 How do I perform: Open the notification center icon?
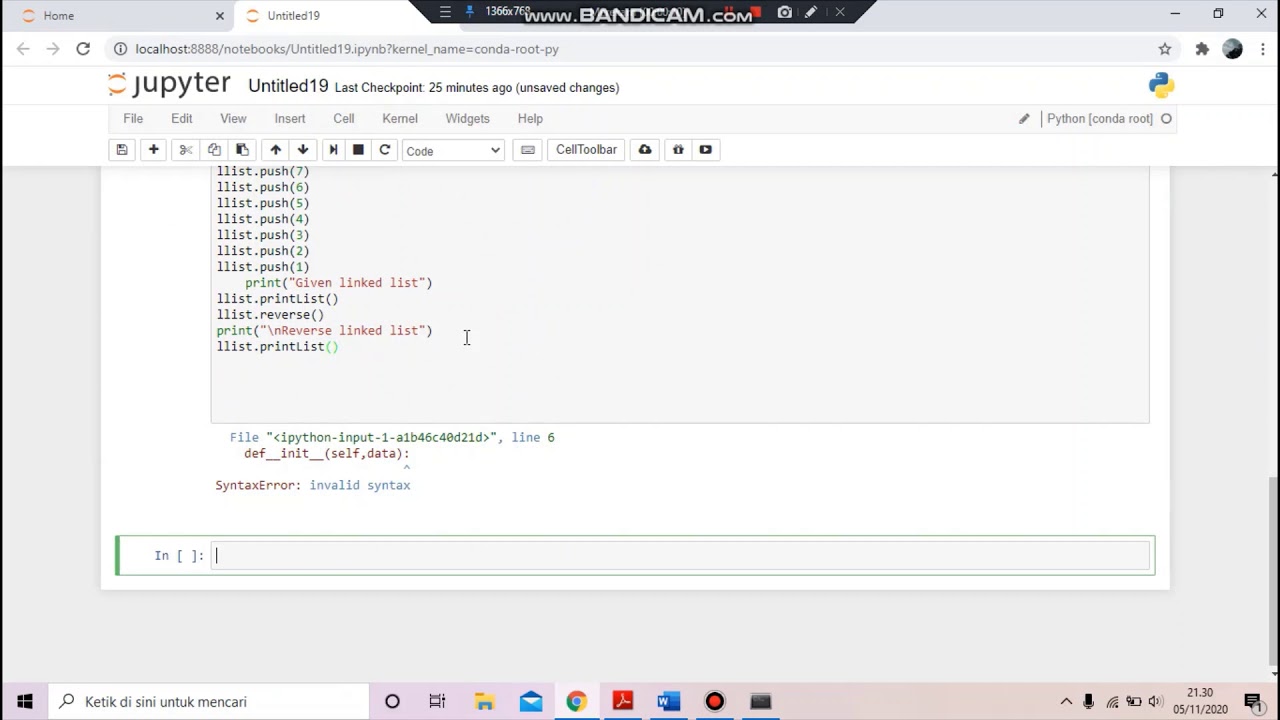(1252, 702)
